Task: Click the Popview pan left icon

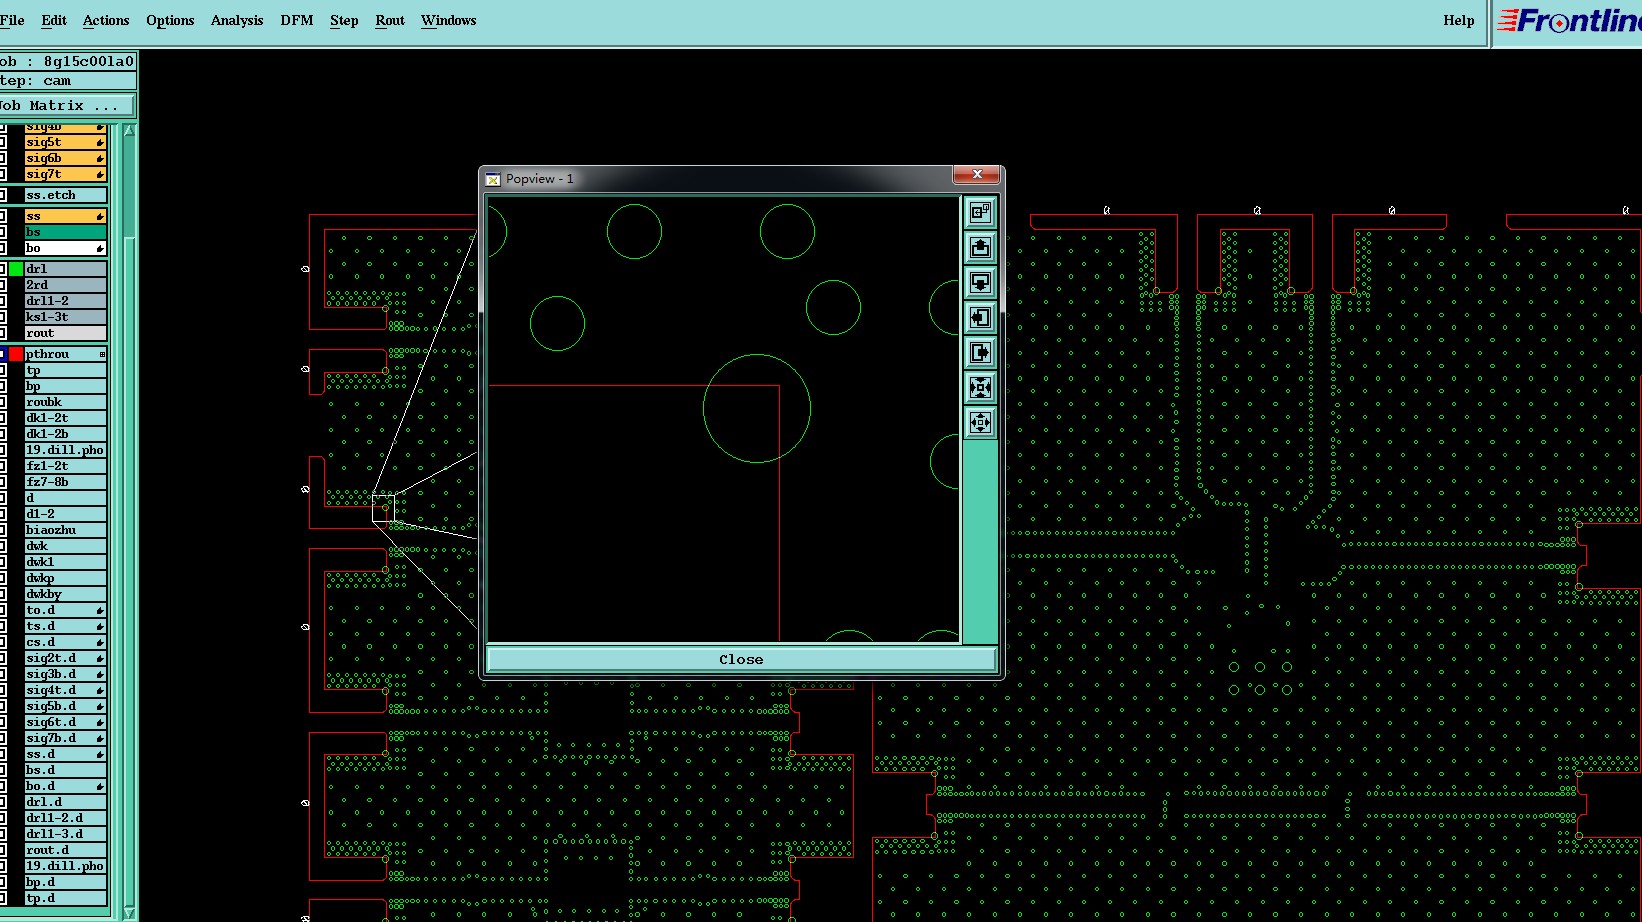Action: coord(980,317)
